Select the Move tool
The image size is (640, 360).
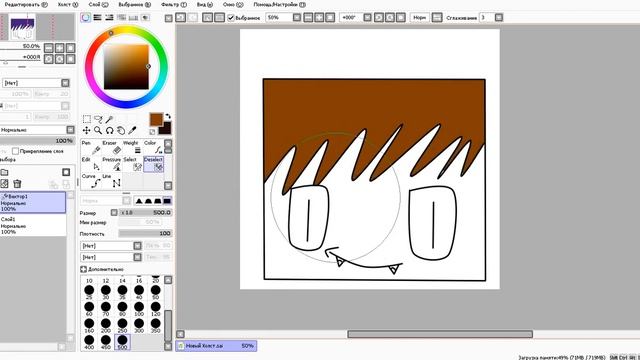click(87, 131)
